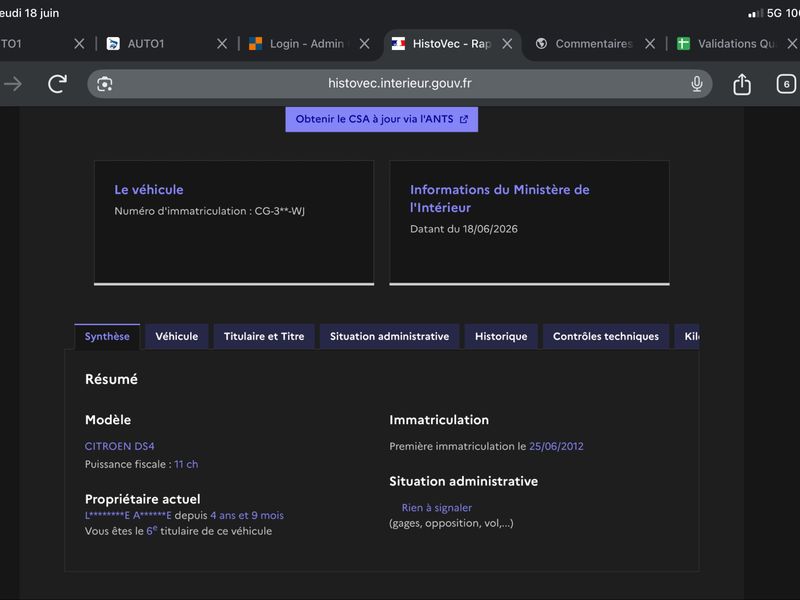The width and height of the screenshot is (800, 600).
Task: Check the cellular signal strength indicator
Action: coord(755,13)
